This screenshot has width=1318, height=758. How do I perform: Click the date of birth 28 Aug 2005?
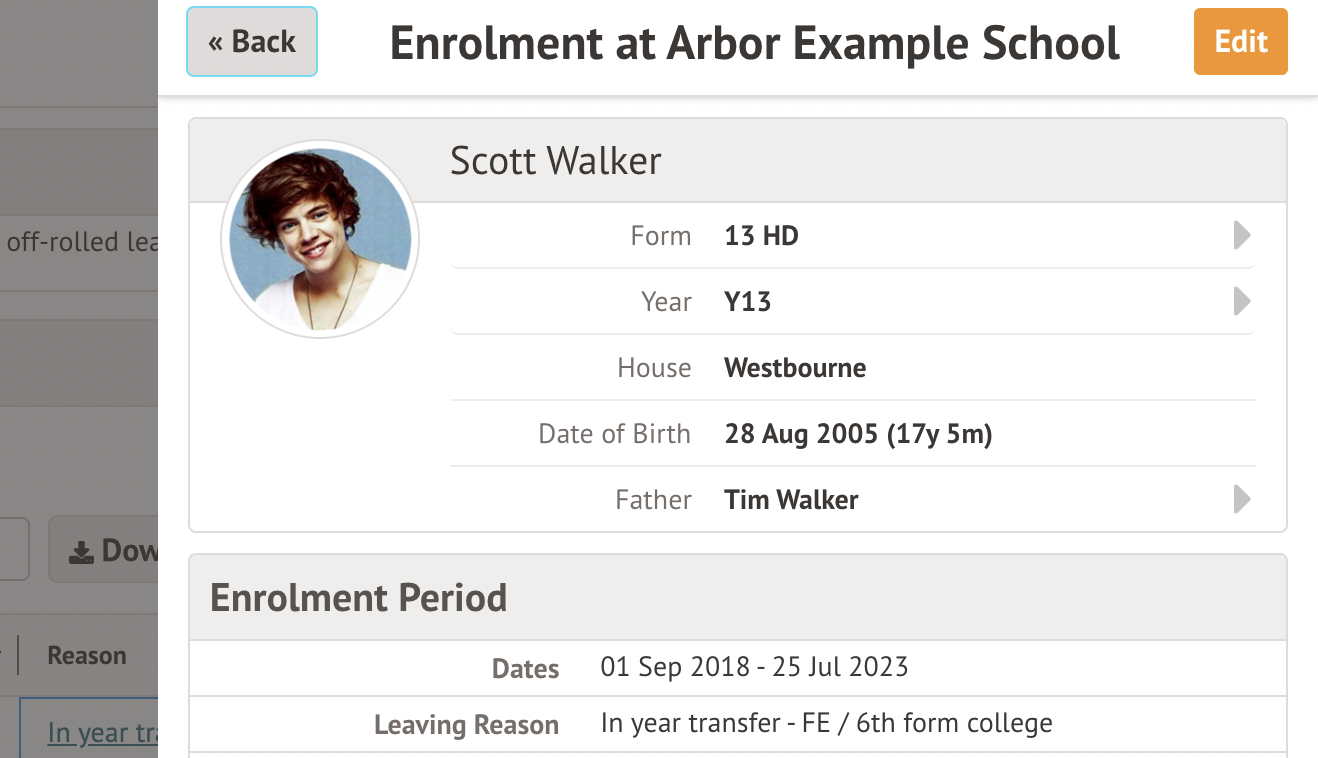pyautogui.click(x=857, y=434)
